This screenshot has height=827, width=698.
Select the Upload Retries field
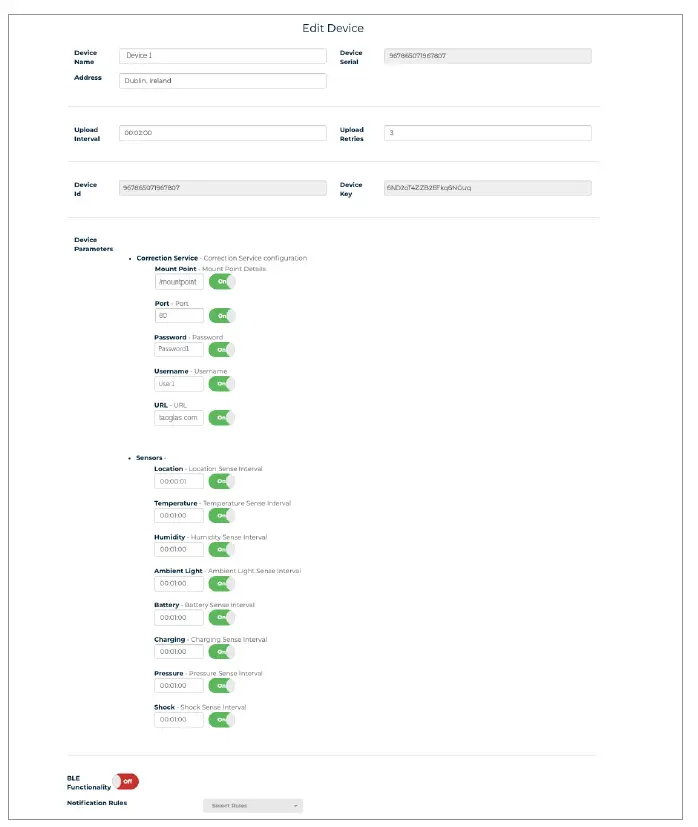(488, 133)
